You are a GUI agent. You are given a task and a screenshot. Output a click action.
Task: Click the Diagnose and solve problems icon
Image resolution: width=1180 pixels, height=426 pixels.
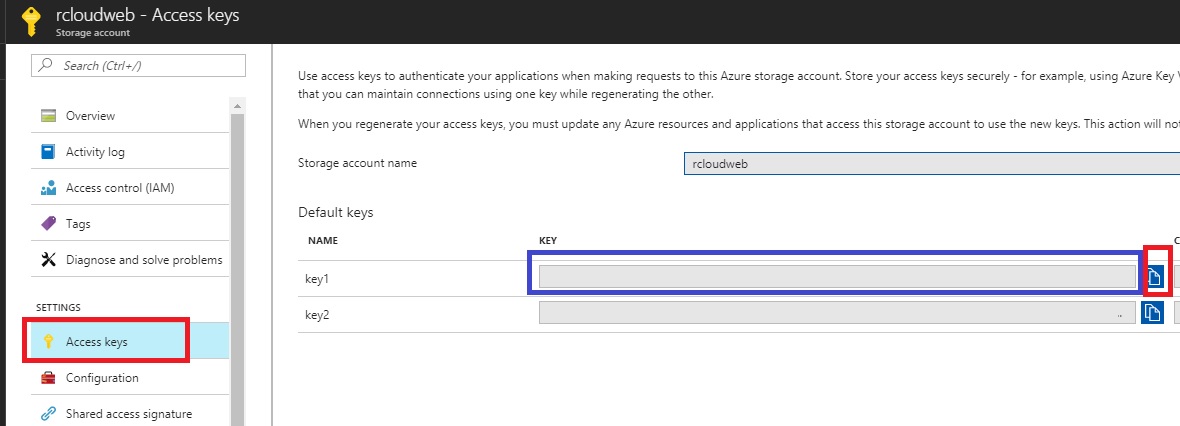[x=48, y=260]
